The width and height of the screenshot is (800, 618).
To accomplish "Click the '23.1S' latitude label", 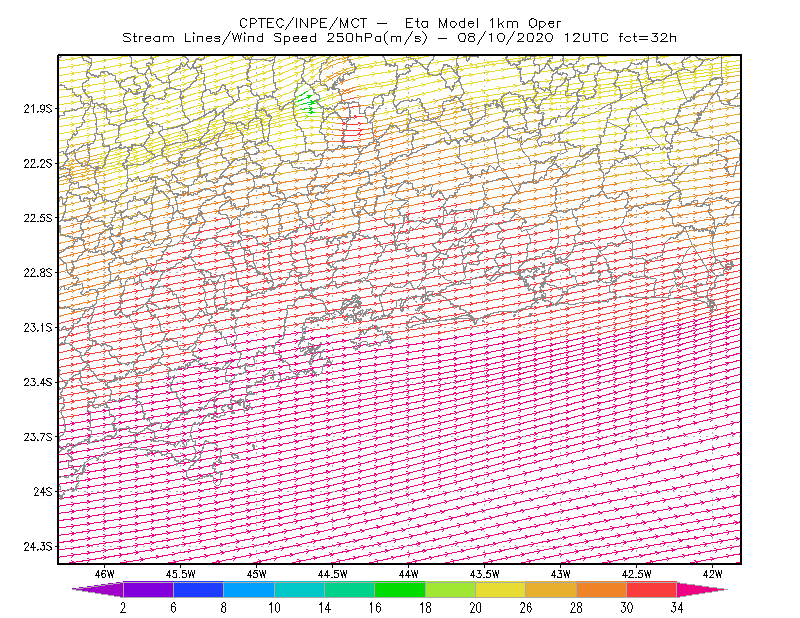I will 38,327.
